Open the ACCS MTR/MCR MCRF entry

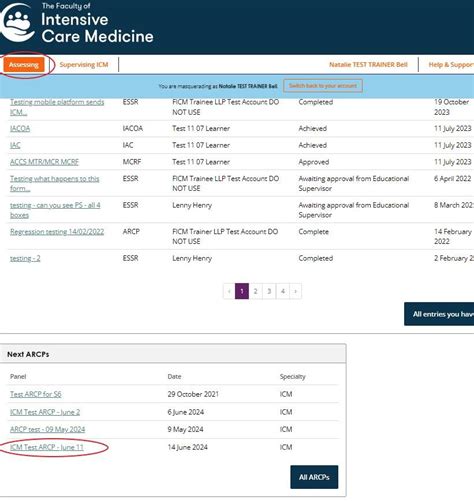tap(44, 162)
